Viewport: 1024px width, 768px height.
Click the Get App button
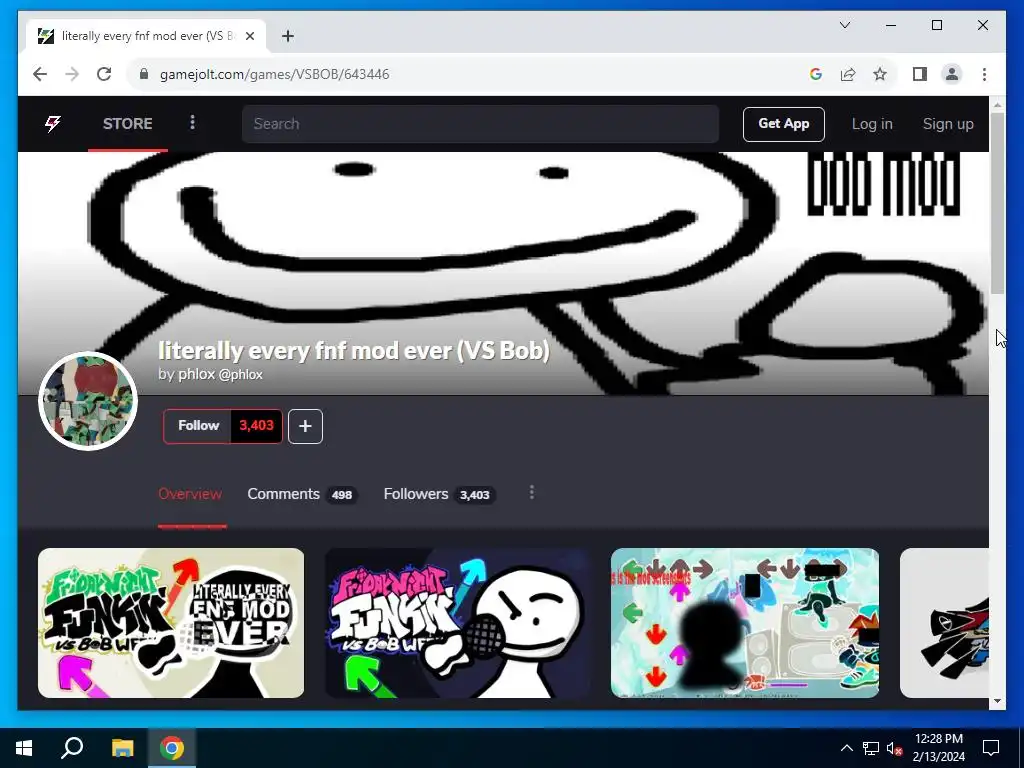click(x=784, y=124)
